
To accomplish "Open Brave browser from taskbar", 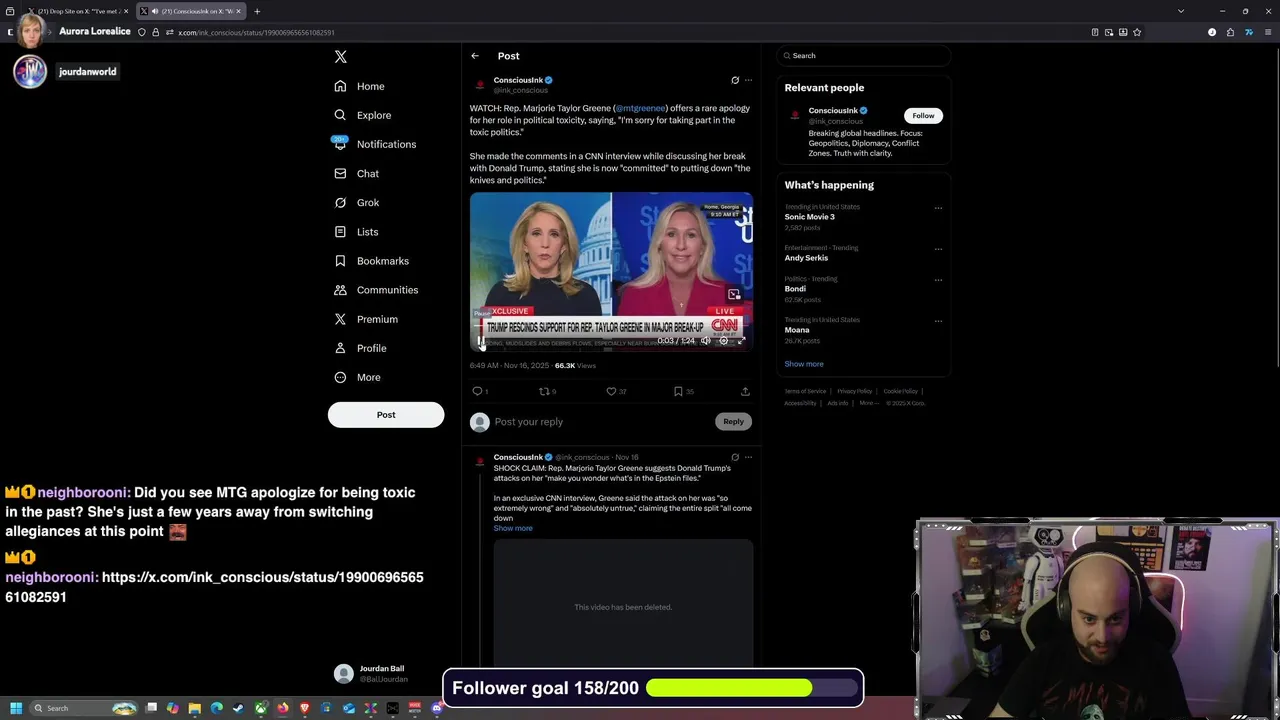I will pos(304,708).
